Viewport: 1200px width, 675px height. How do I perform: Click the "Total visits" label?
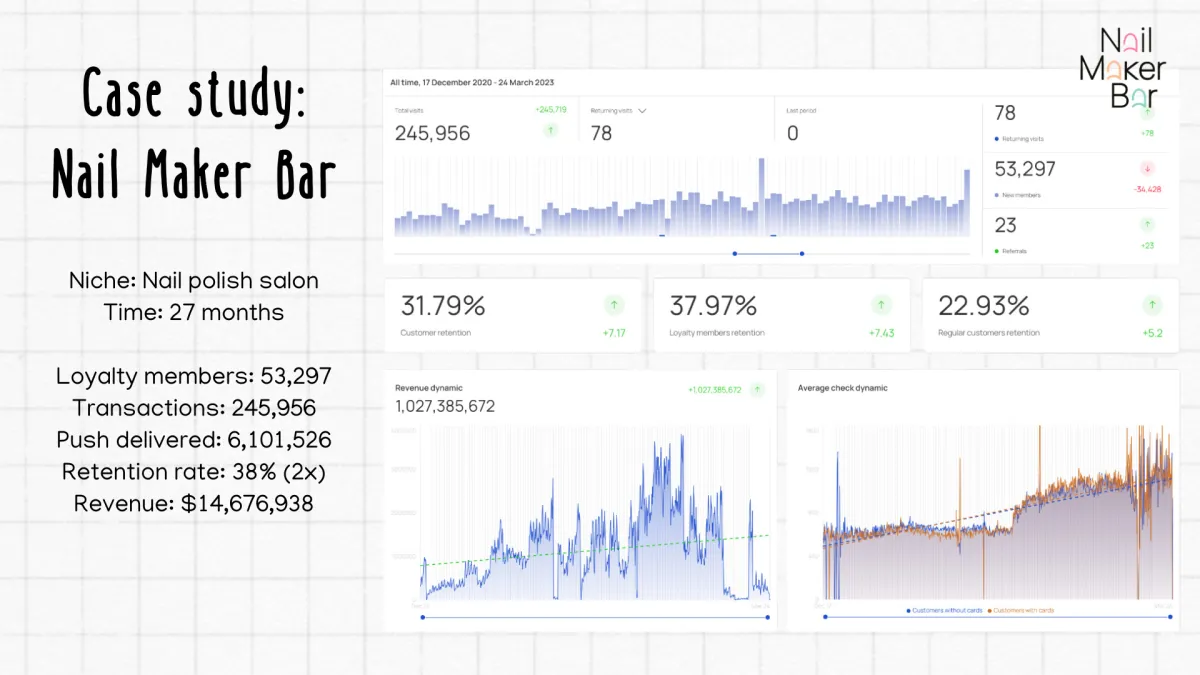(x=409, y=111)
